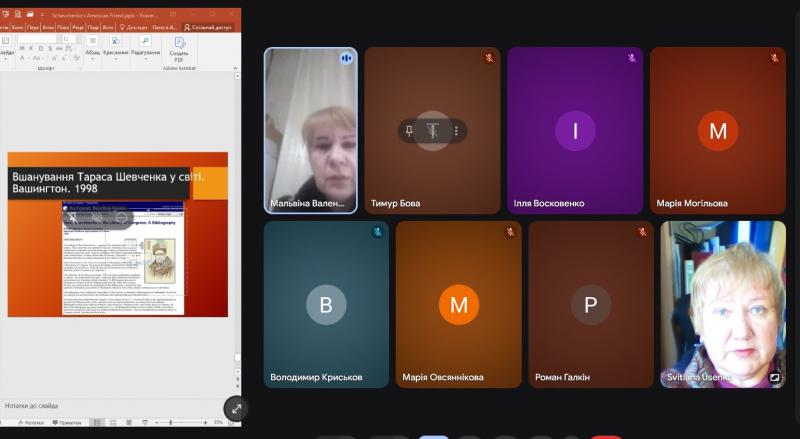This screenshot has width=800, height=439.
Task: Pin Тимур Бова's tile with pin icon
Action: tap(409, 131)
